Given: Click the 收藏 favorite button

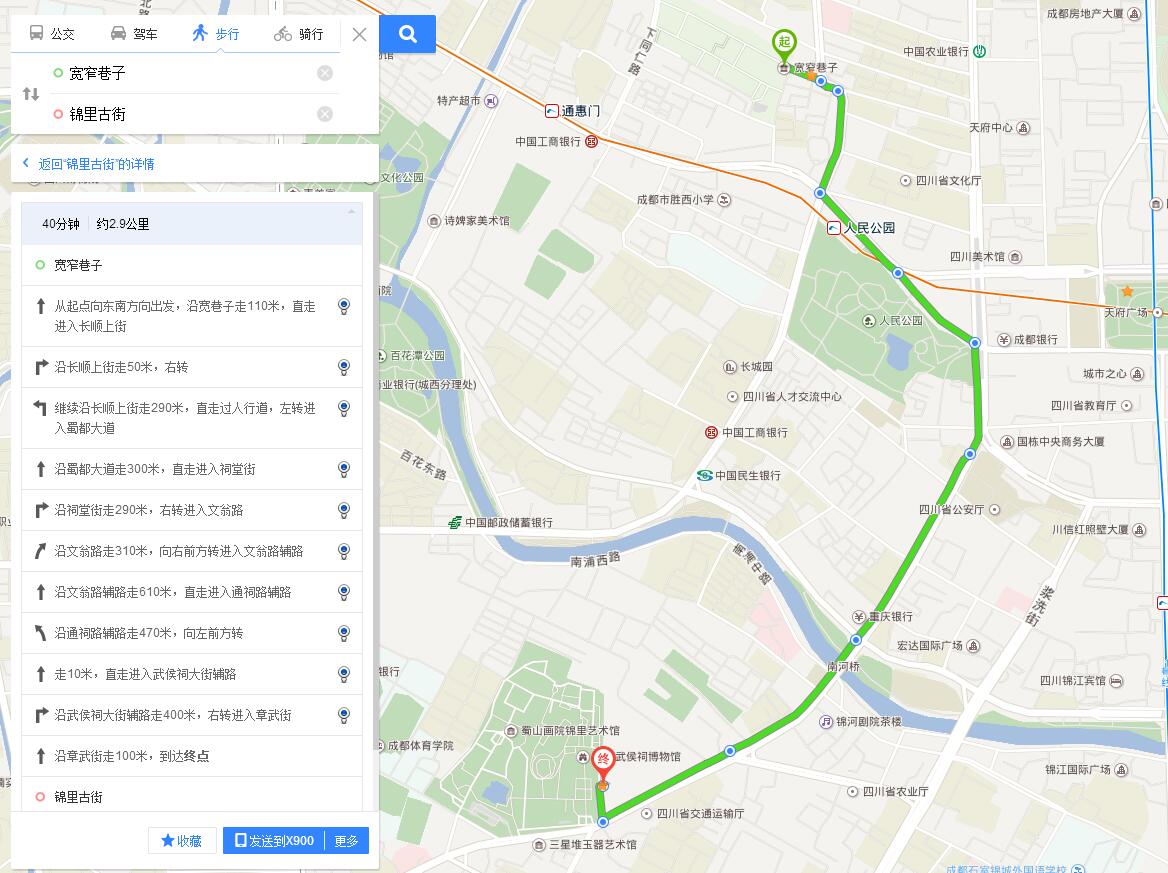Looking at the screenshot, I should 182,841.
